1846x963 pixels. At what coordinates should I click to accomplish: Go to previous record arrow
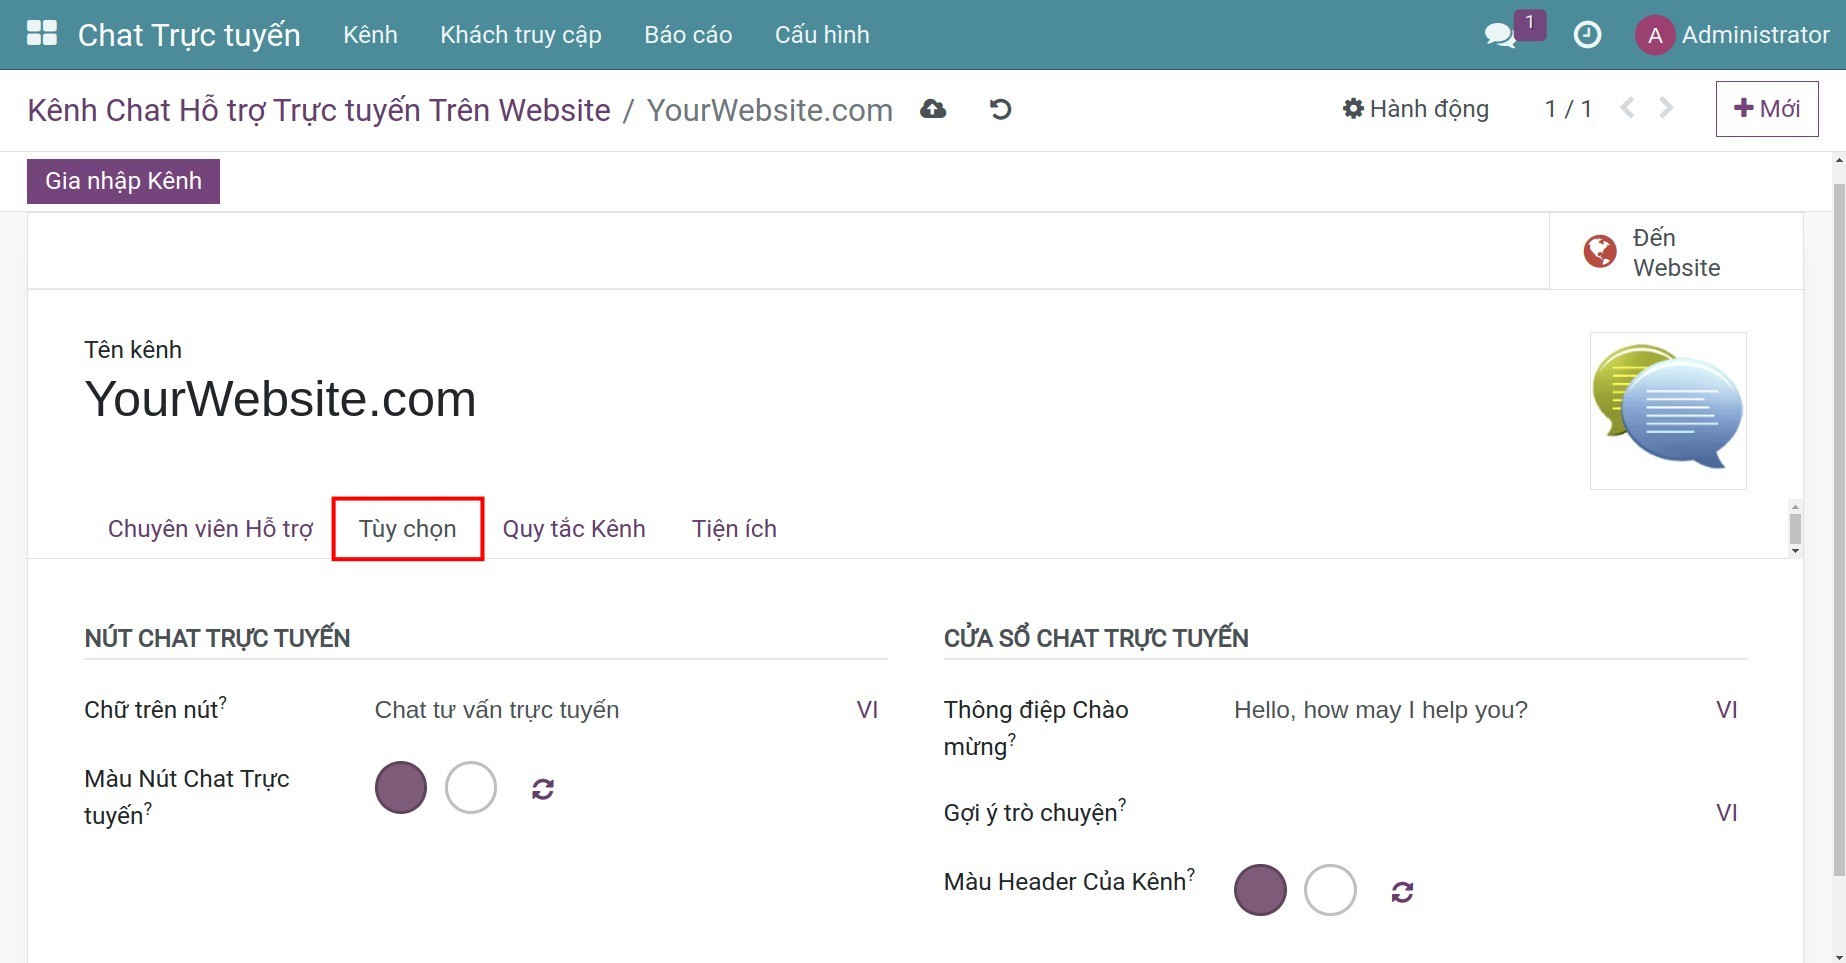click(1627, 108)
